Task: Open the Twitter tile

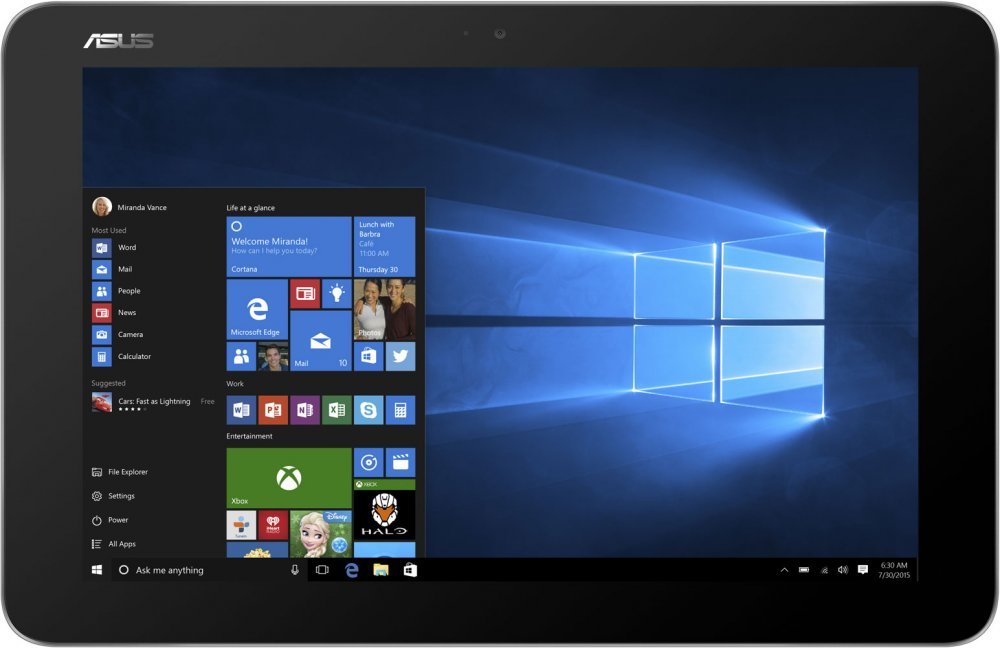Action: coord(401,357)
